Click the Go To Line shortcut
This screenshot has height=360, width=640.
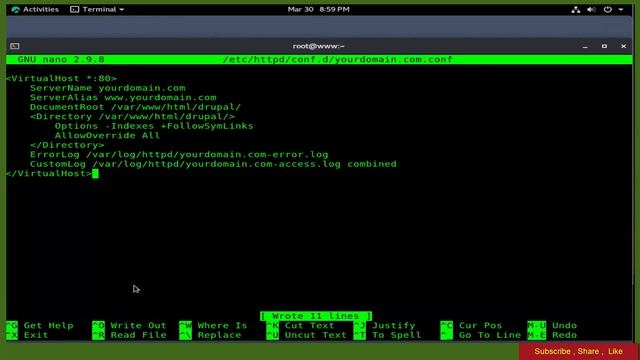pyautogui.click(x=480, y=335)
